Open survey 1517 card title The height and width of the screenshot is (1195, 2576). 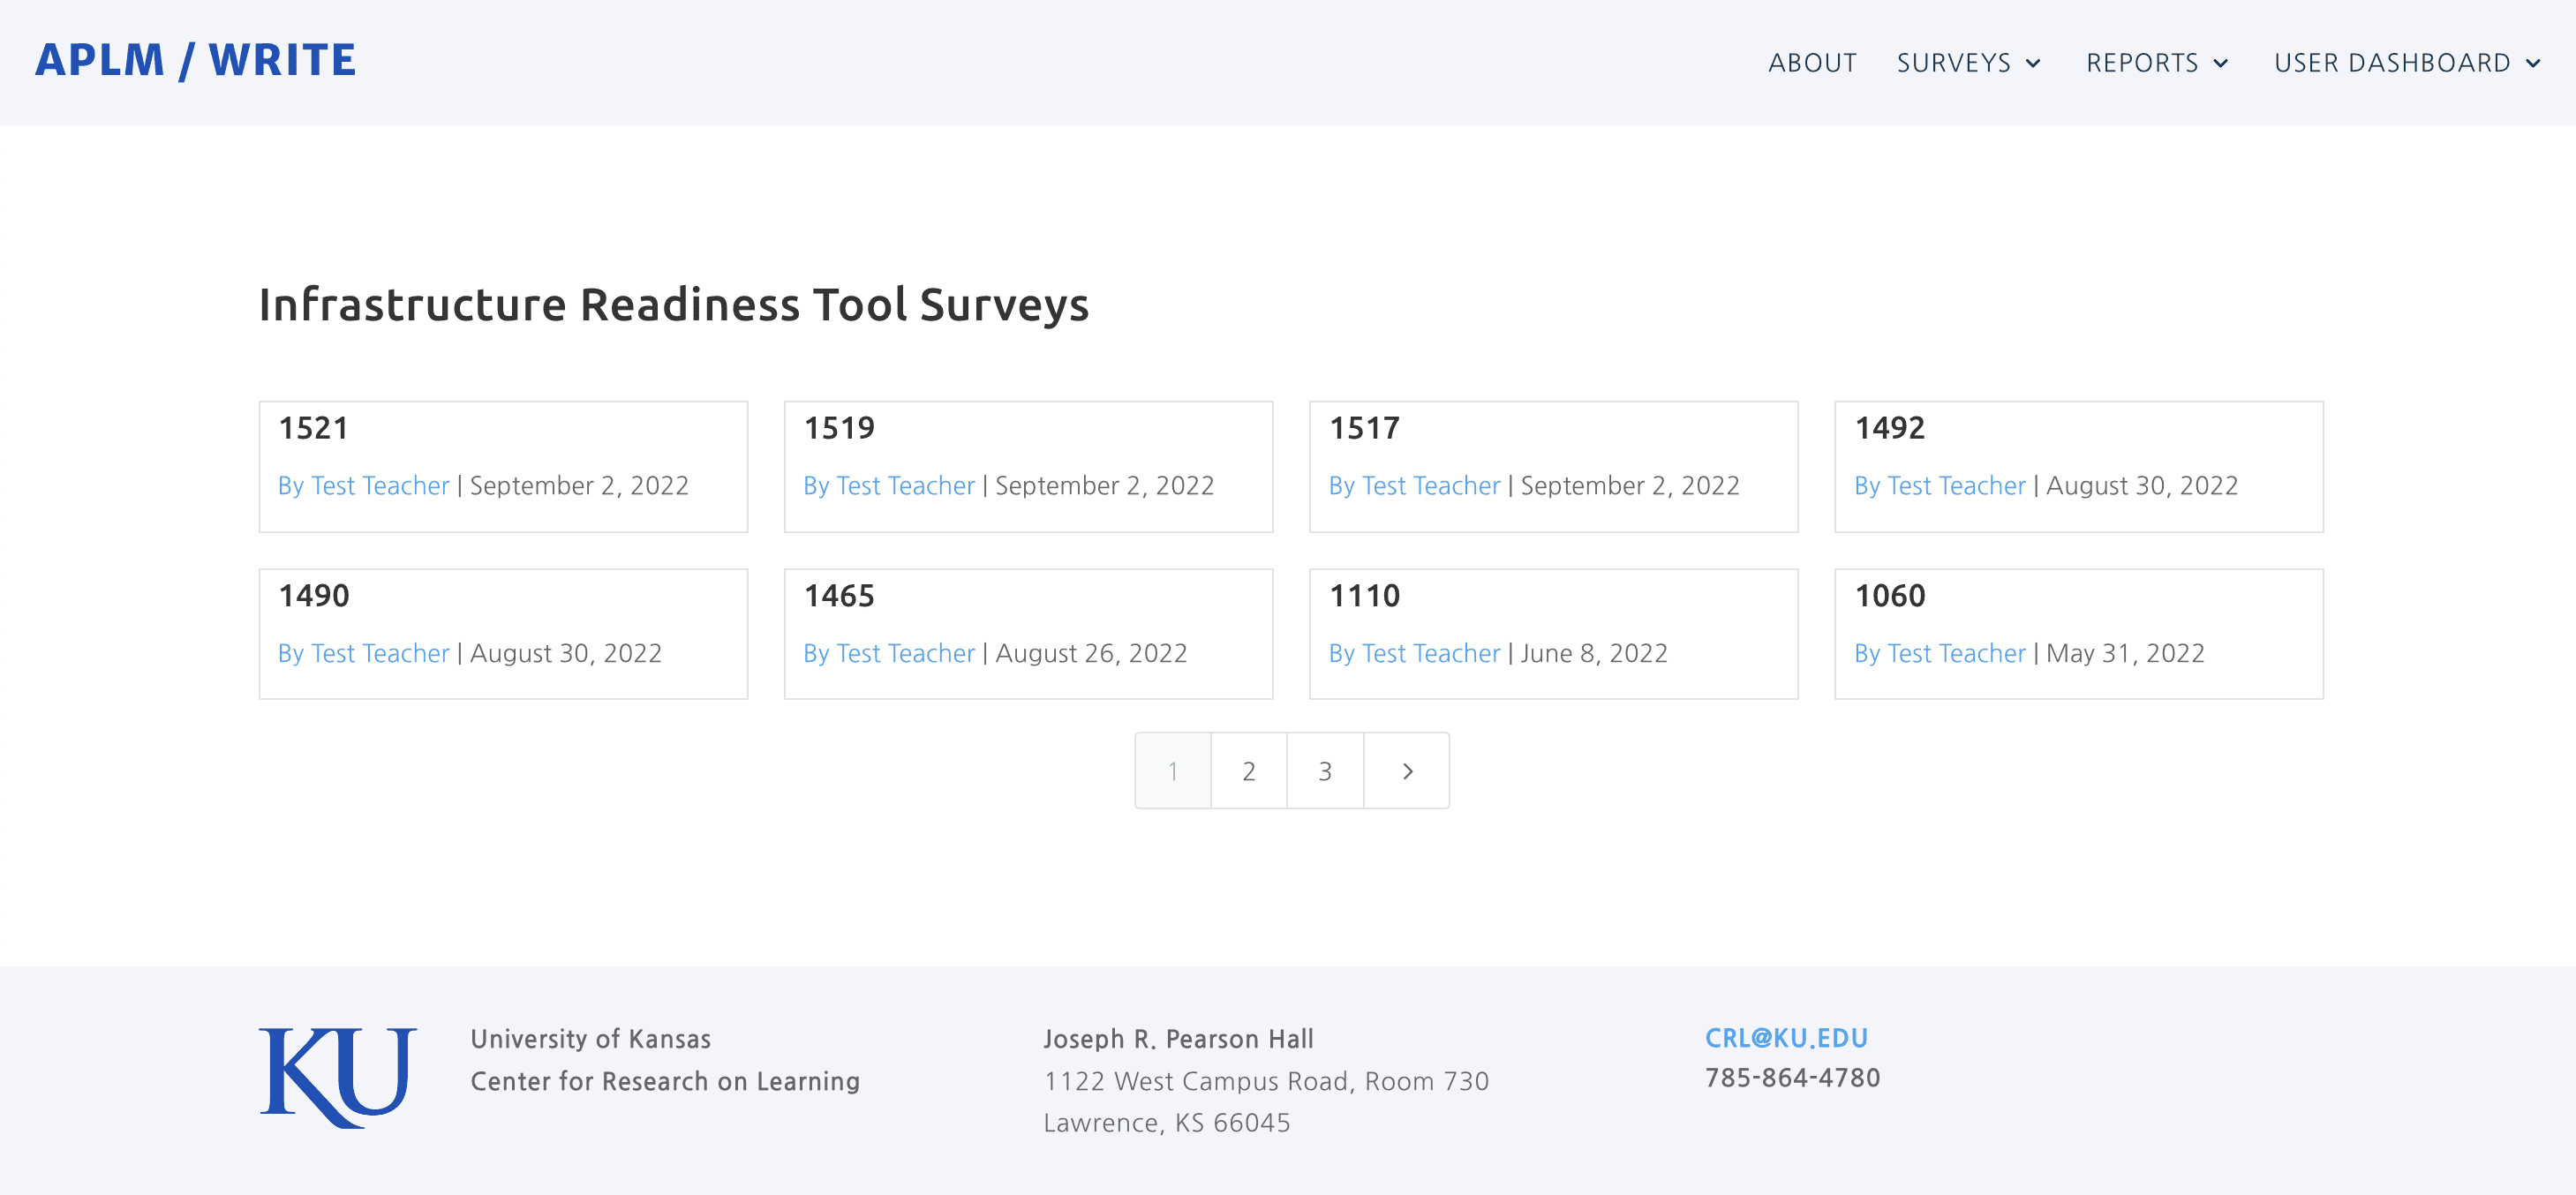coord(1363,428)
